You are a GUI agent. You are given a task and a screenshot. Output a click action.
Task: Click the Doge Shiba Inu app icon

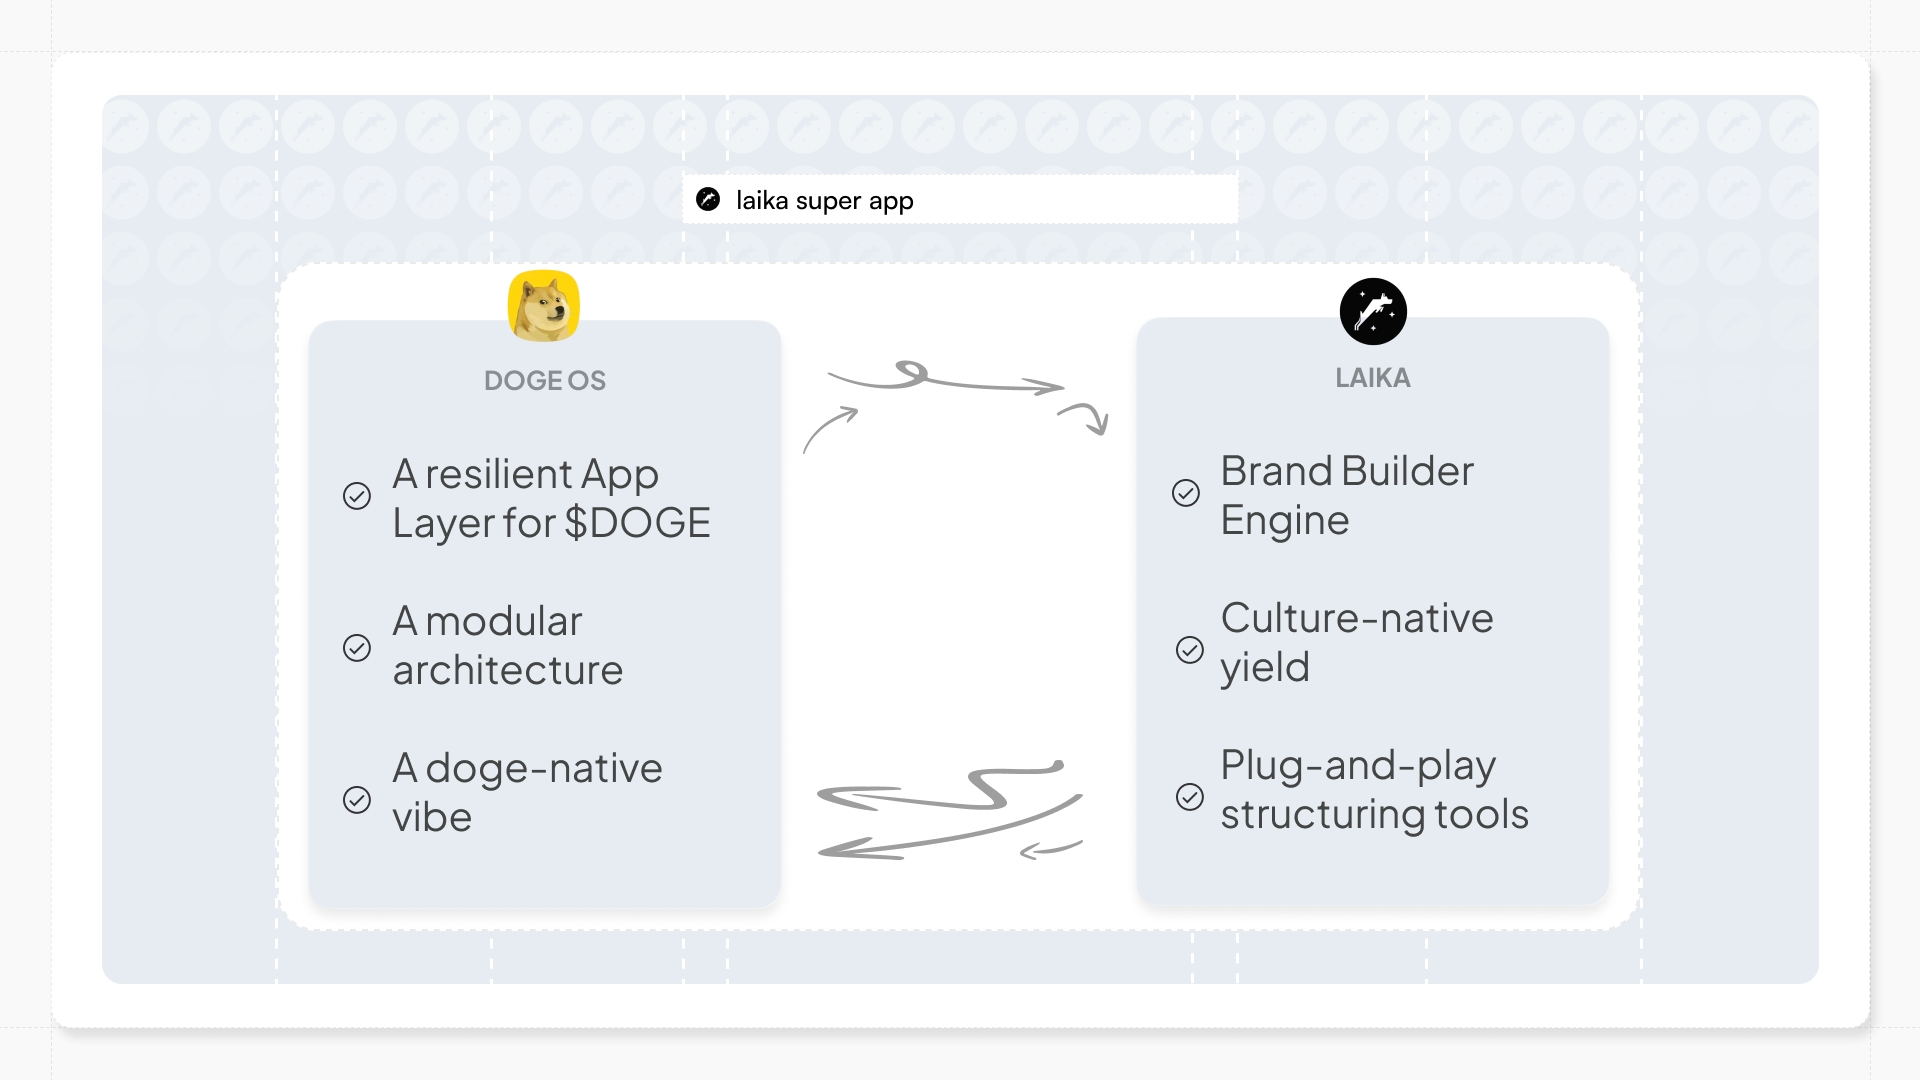pos(543,306)
